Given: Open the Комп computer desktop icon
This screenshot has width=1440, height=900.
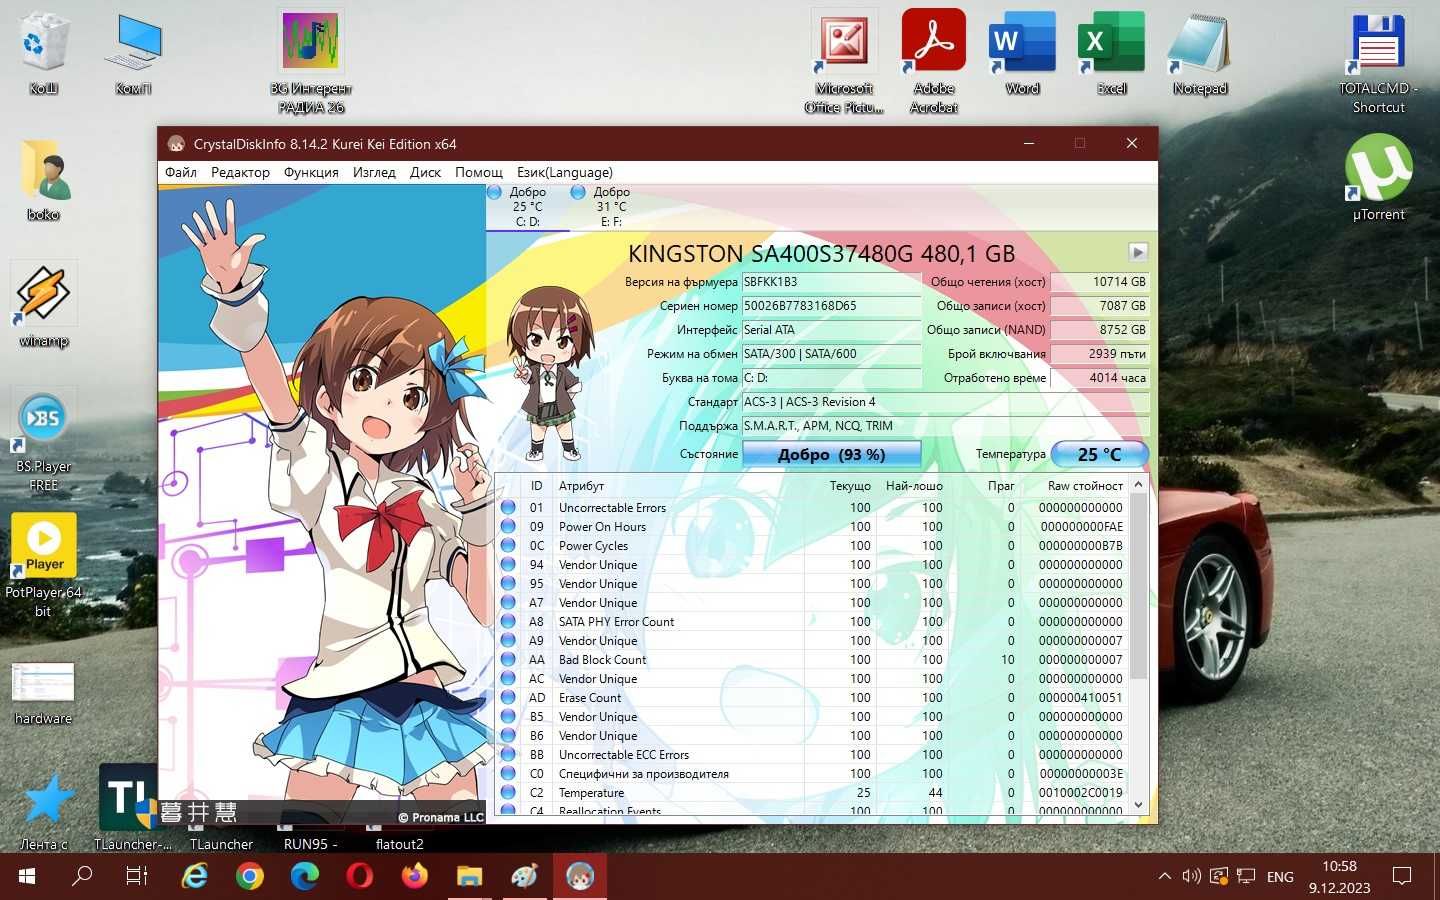Looking at the screenshot, I should (x=134, y=54).
